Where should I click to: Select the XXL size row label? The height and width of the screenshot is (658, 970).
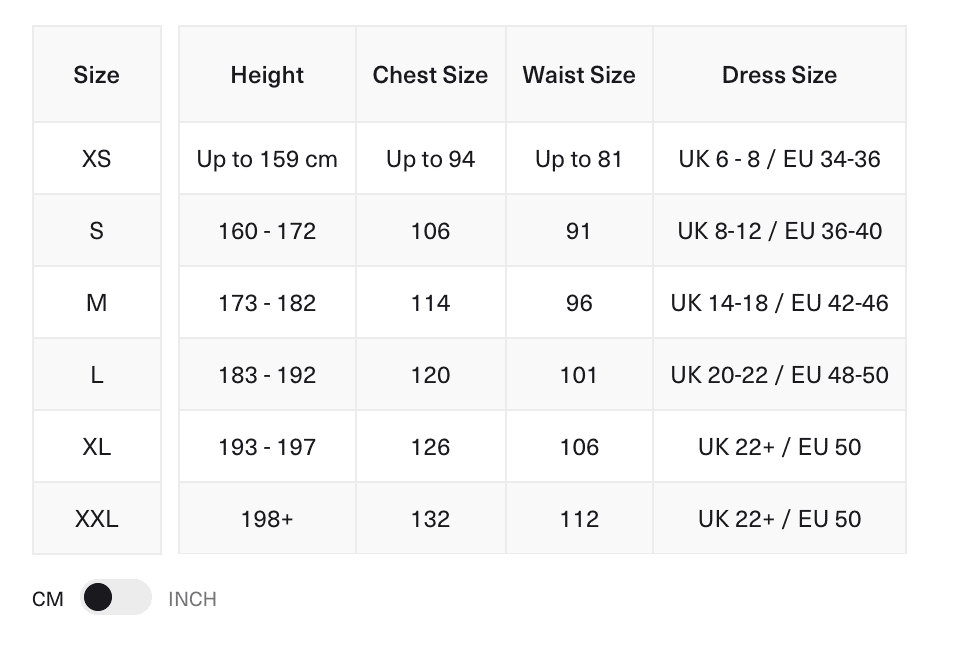96,519
